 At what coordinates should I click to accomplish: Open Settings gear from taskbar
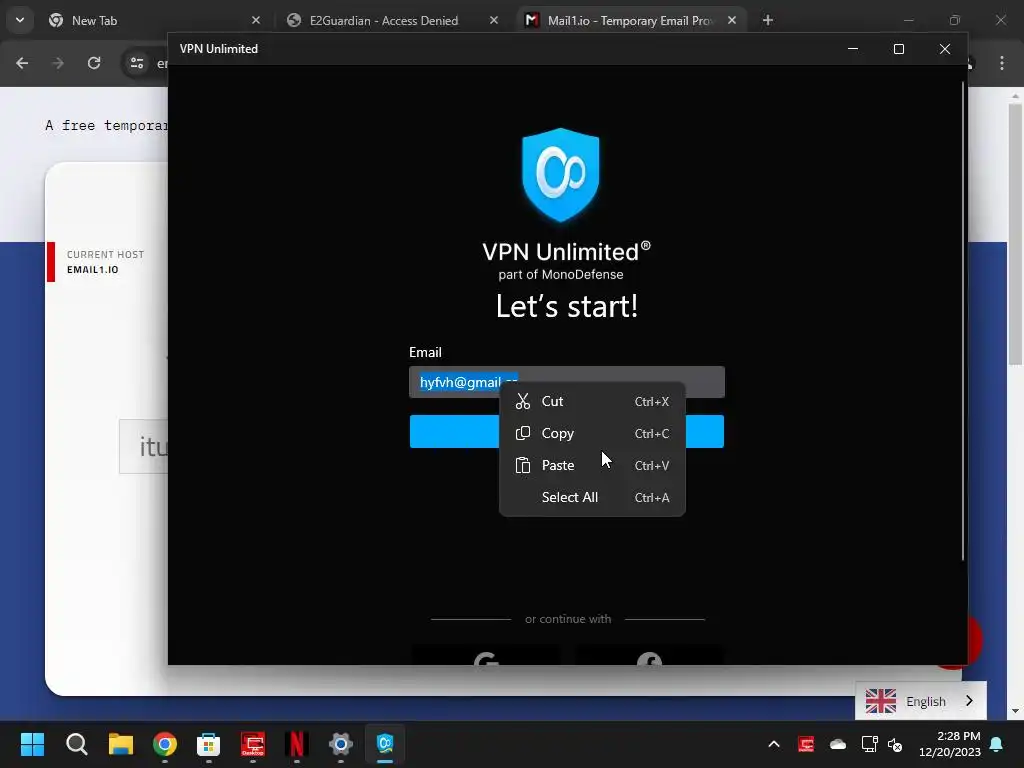pos(340,744)
